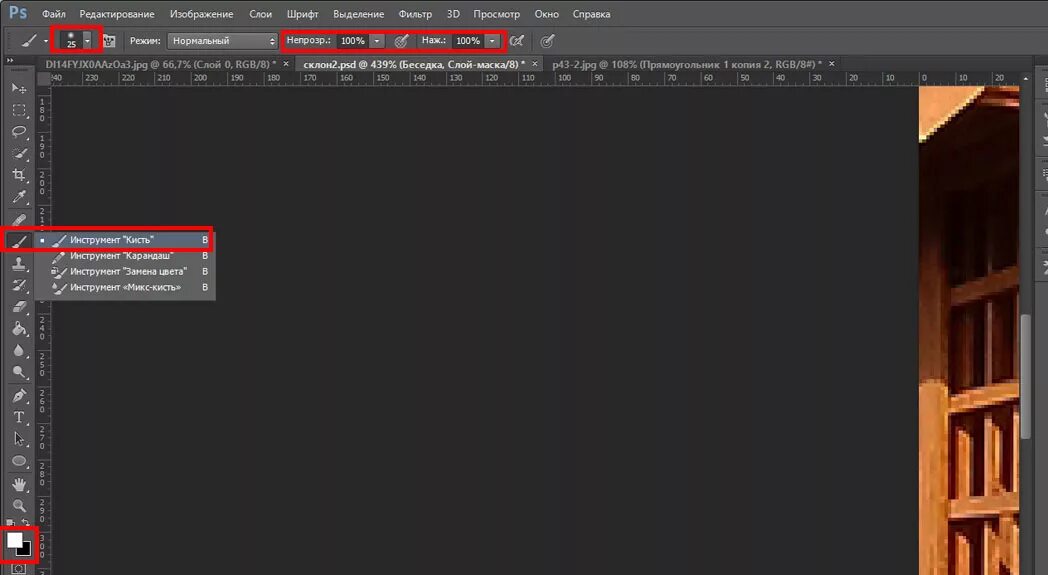The image size is (1048, 575).
Task: Open the Файл menu
Action: click(53, 14)
